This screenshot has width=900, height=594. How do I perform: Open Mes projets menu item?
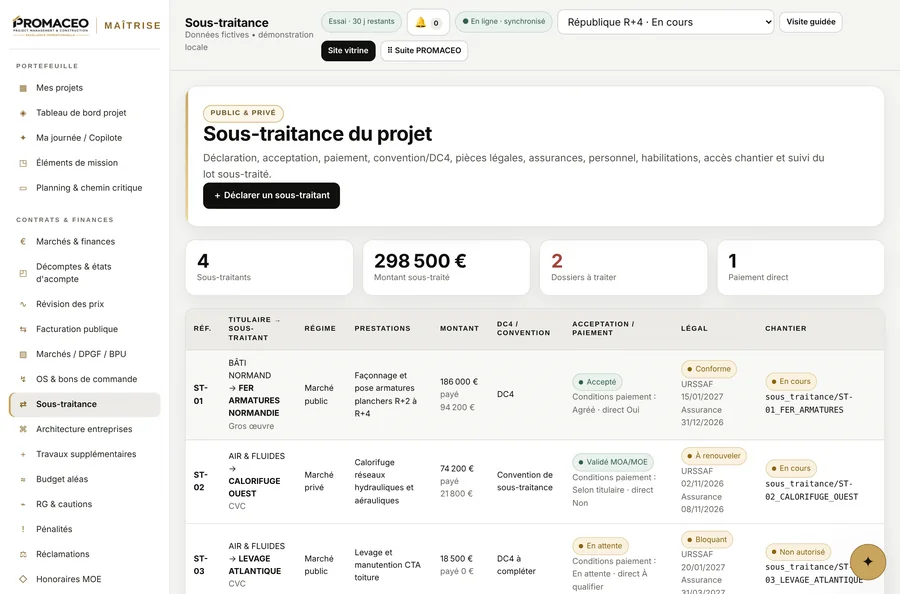point(85,88)
